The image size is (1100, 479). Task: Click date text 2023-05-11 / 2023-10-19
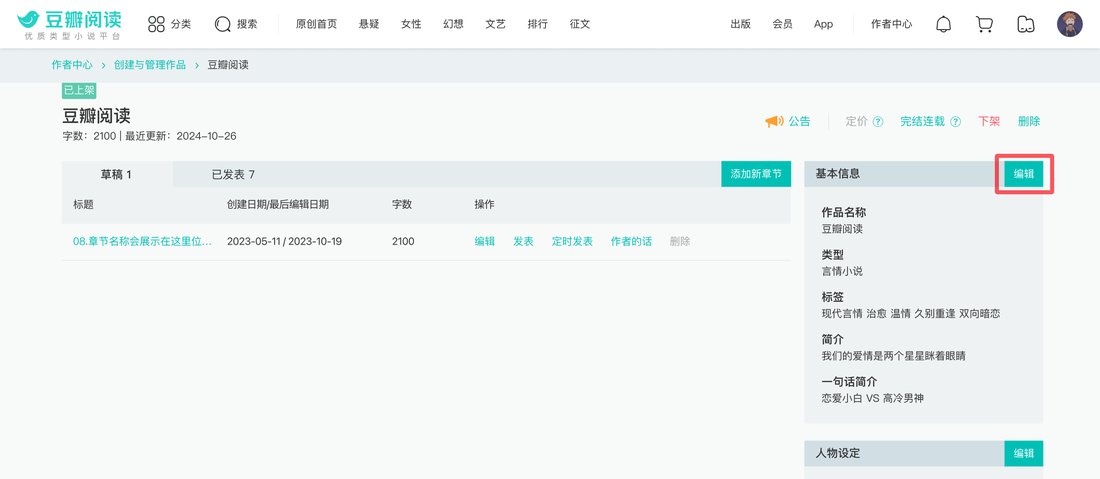(x=284, y=241)
